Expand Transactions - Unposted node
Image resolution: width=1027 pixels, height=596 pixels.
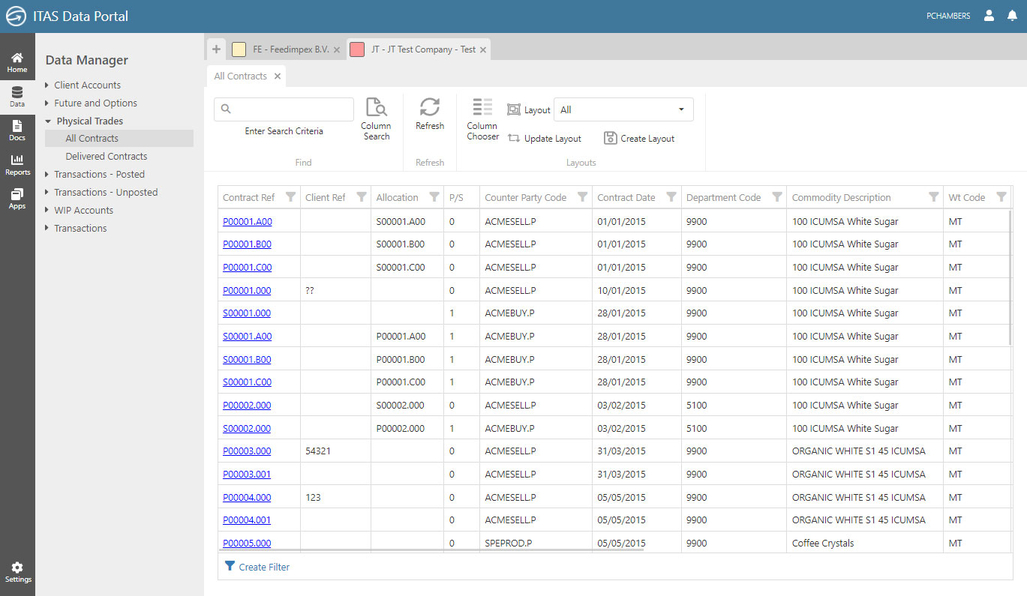tap(47, 192)
